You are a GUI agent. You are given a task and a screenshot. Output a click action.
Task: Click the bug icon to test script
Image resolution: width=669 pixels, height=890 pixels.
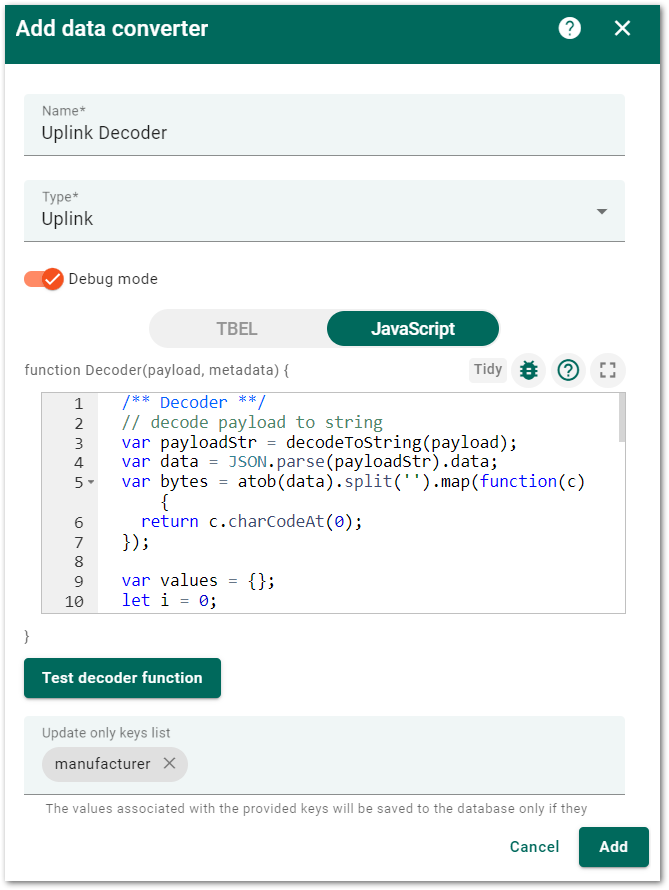pyautogui.click(x=528, y=370)
